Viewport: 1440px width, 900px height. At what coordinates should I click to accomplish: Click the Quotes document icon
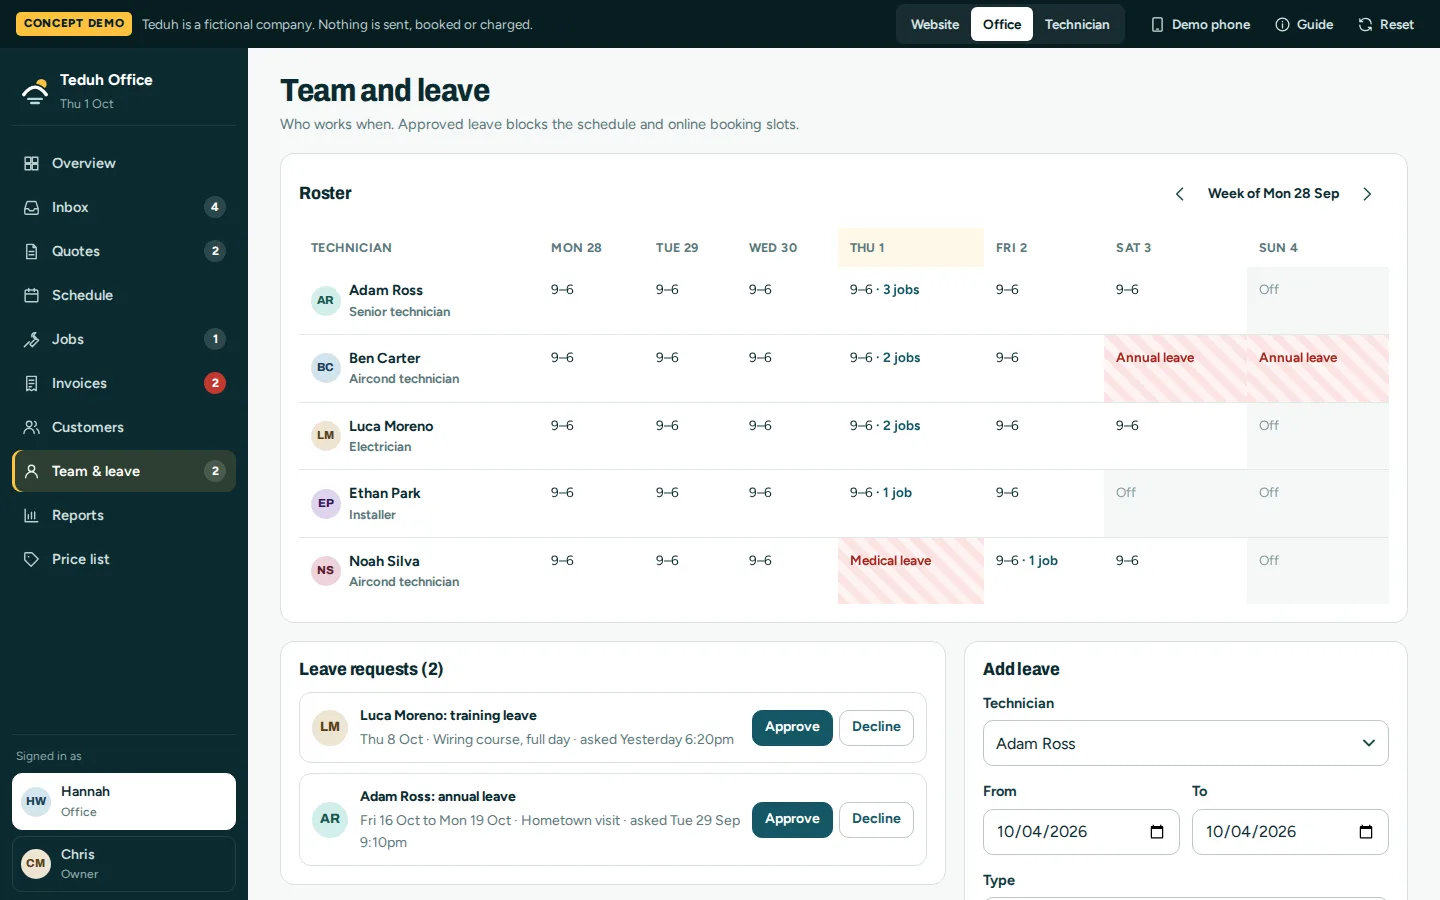32,251
